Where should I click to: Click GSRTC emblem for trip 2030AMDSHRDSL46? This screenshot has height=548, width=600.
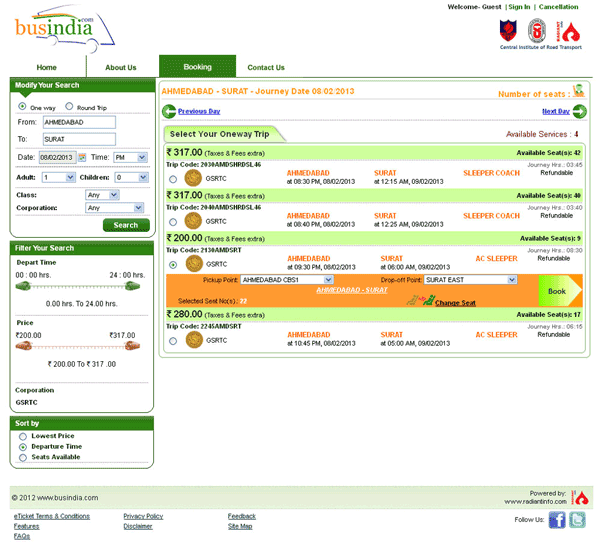click(193, 178)
